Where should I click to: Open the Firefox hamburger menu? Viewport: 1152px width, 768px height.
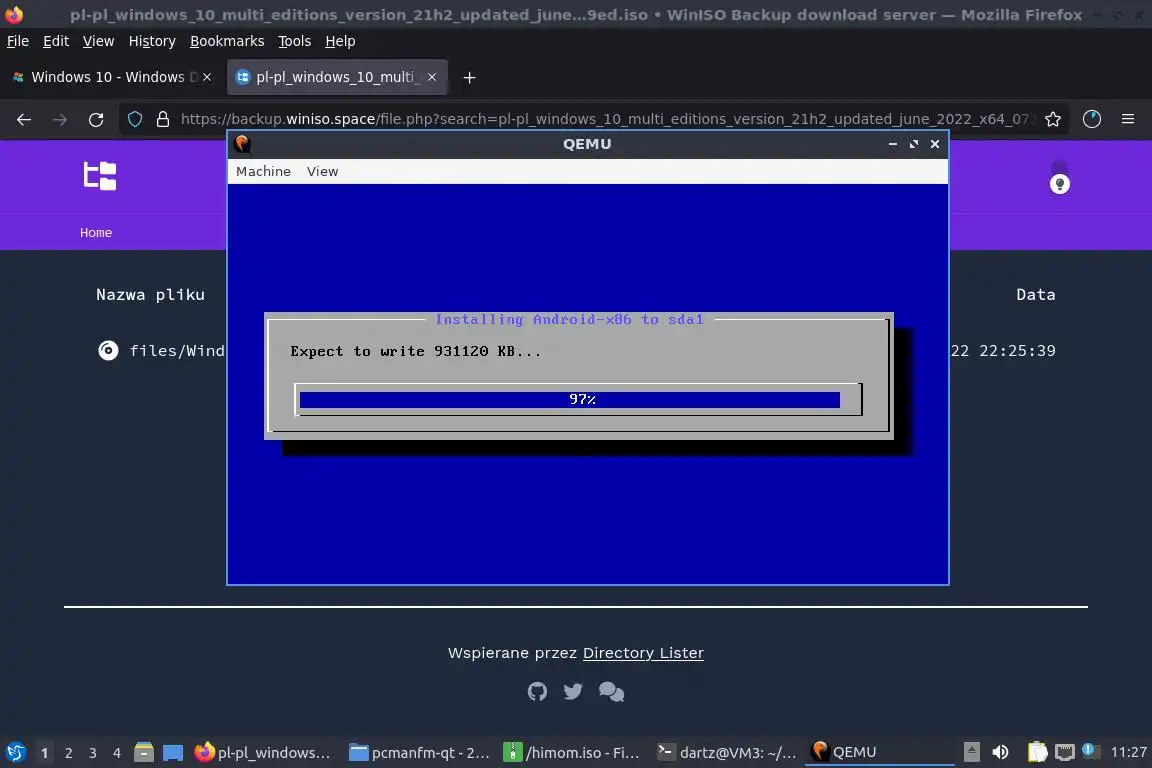pos(1128,119)
